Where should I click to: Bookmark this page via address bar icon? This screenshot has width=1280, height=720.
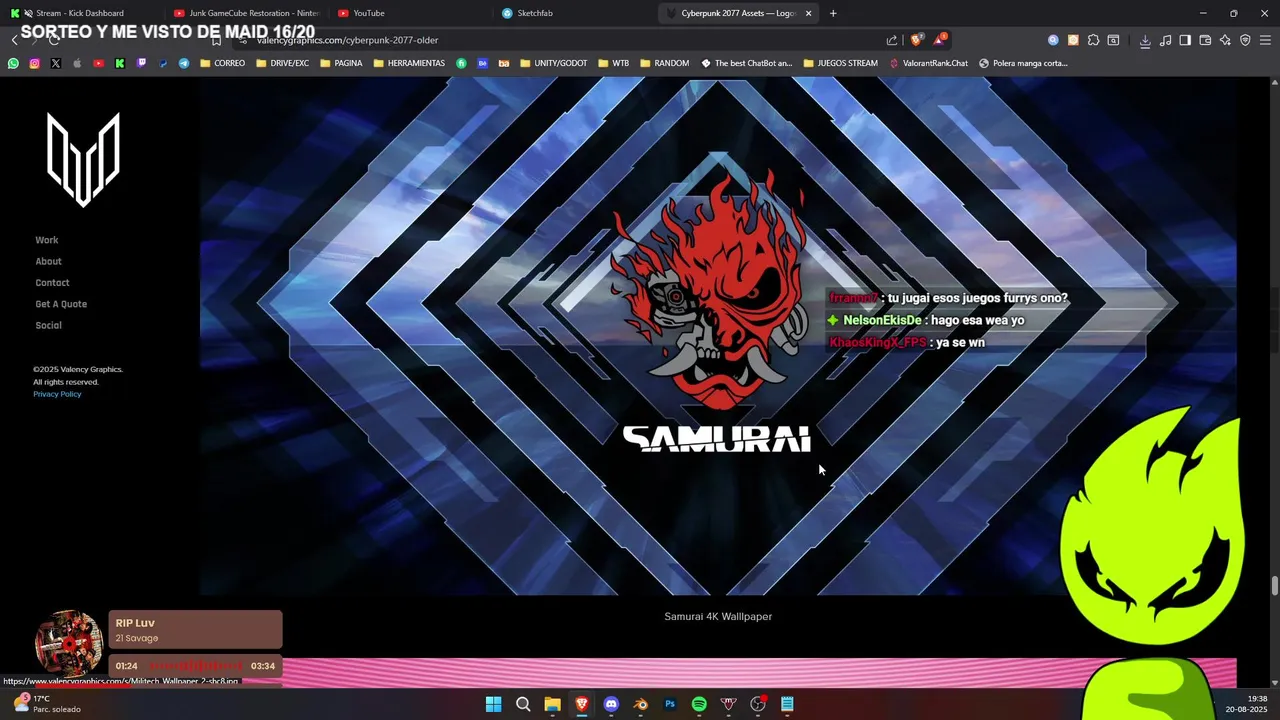pyautogui.click(x=216, y=40)
